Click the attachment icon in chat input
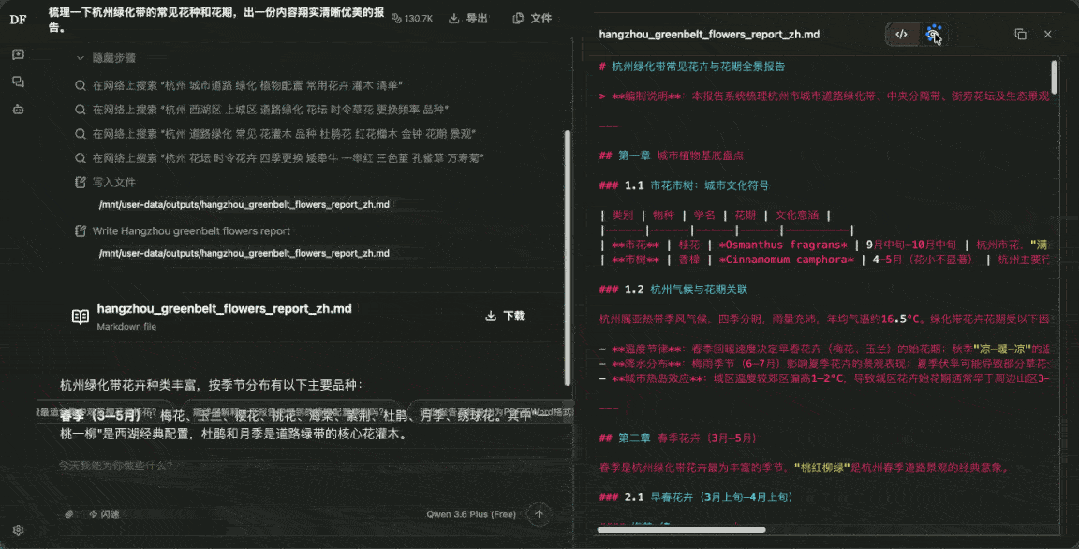The width and height of the screenshot is (1079, 549). click(69, 514)
